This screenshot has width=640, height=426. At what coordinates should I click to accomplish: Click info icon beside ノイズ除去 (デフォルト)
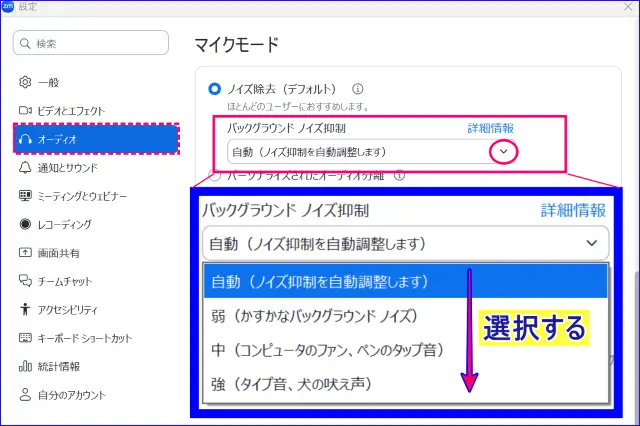click(357, 88)
